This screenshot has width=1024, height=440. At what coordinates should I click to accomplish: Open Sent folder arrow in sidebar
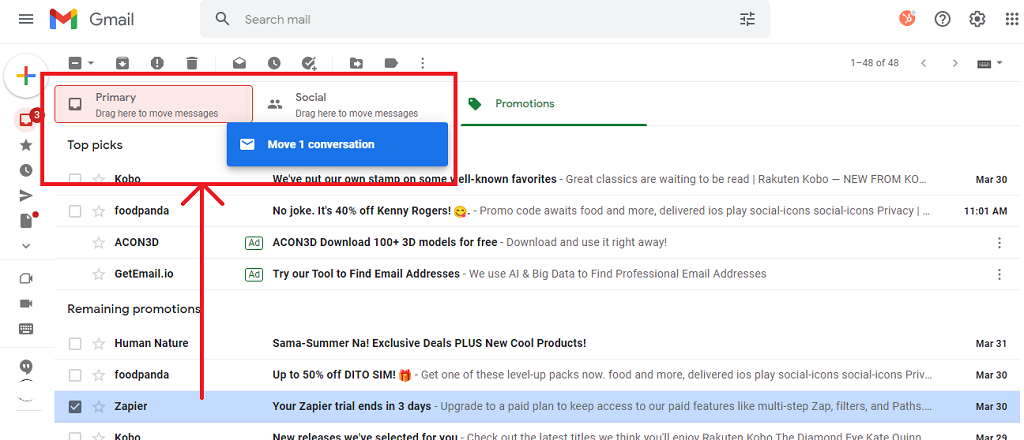click(26, 195)
